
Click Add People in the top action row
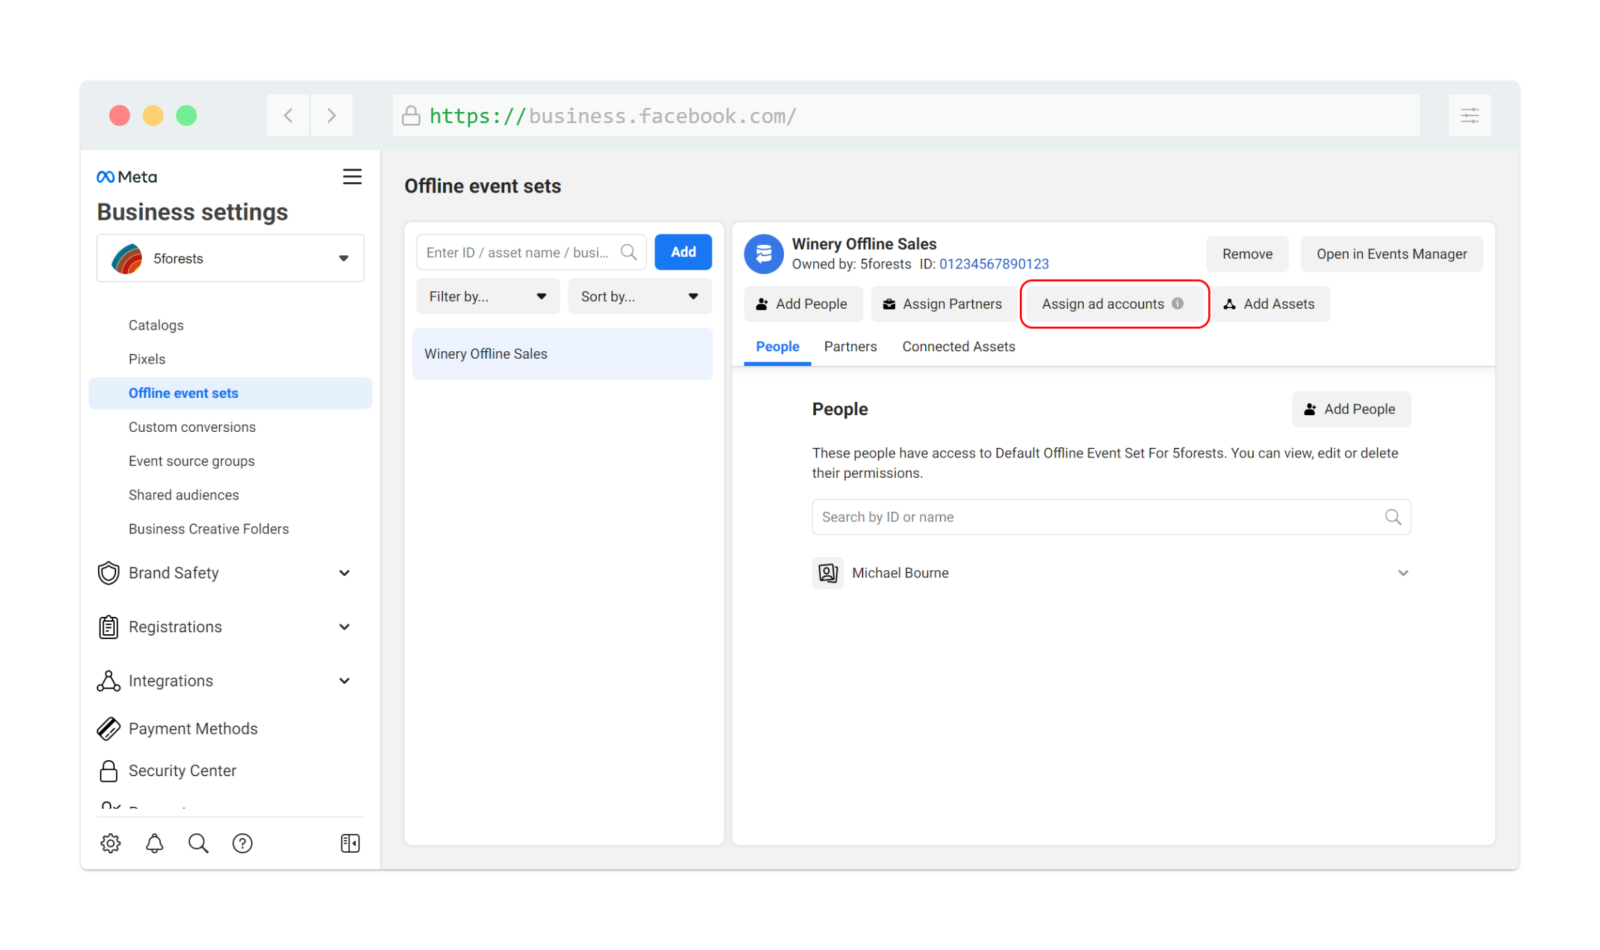pyautogui.click(x=803, y=304)
